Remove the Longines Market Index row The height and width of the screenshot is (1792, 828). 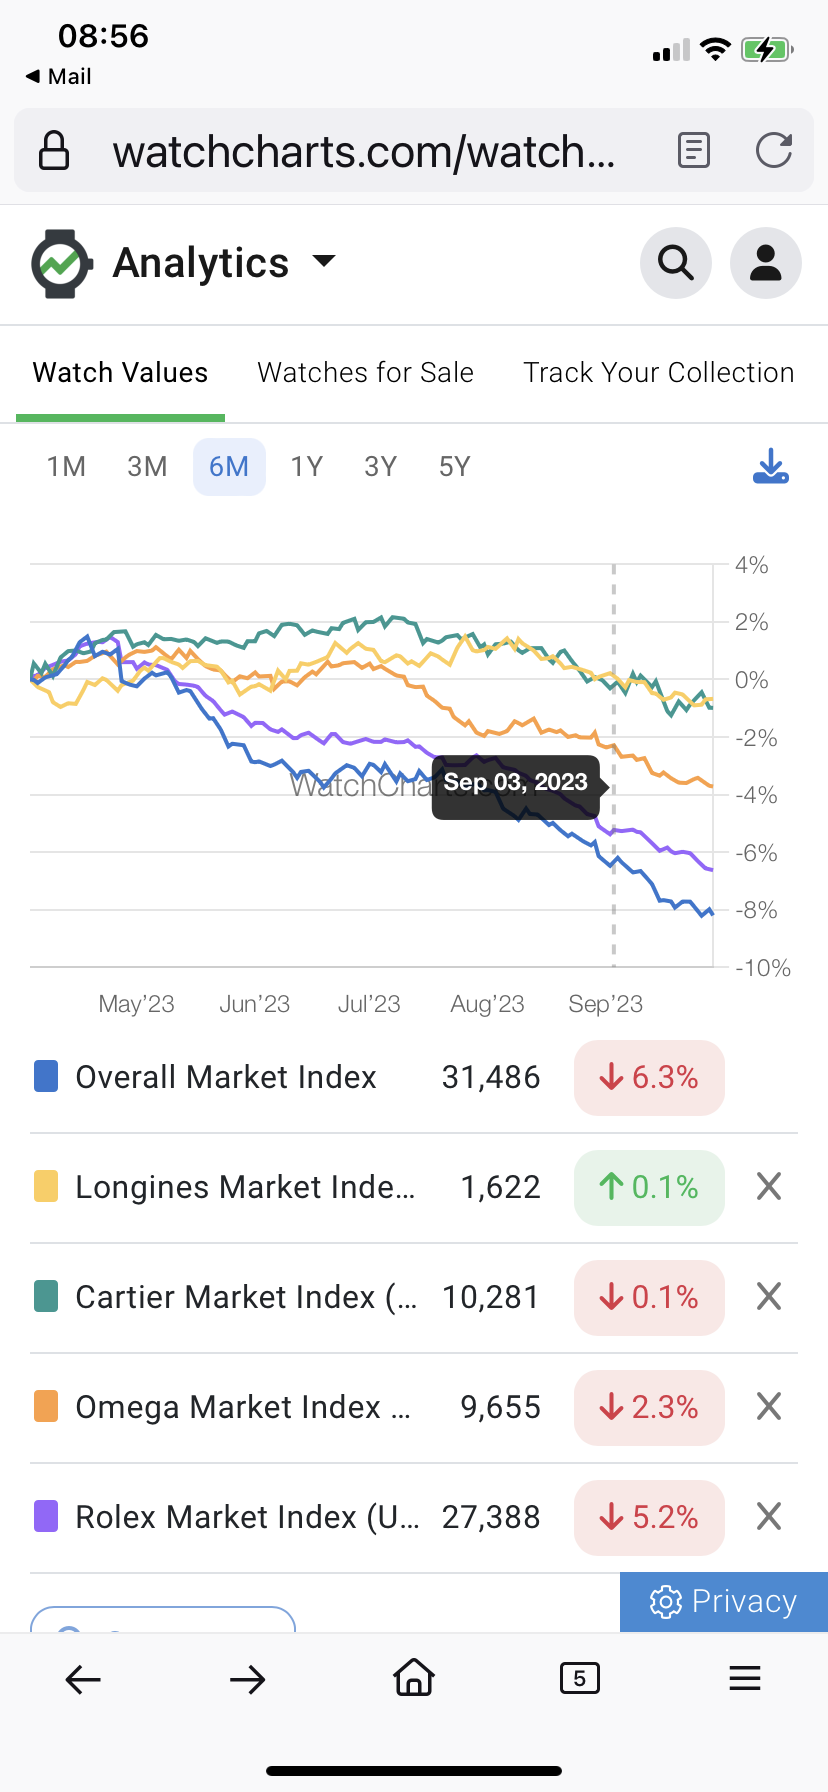pyautogui.click(x=768, y=1187)
